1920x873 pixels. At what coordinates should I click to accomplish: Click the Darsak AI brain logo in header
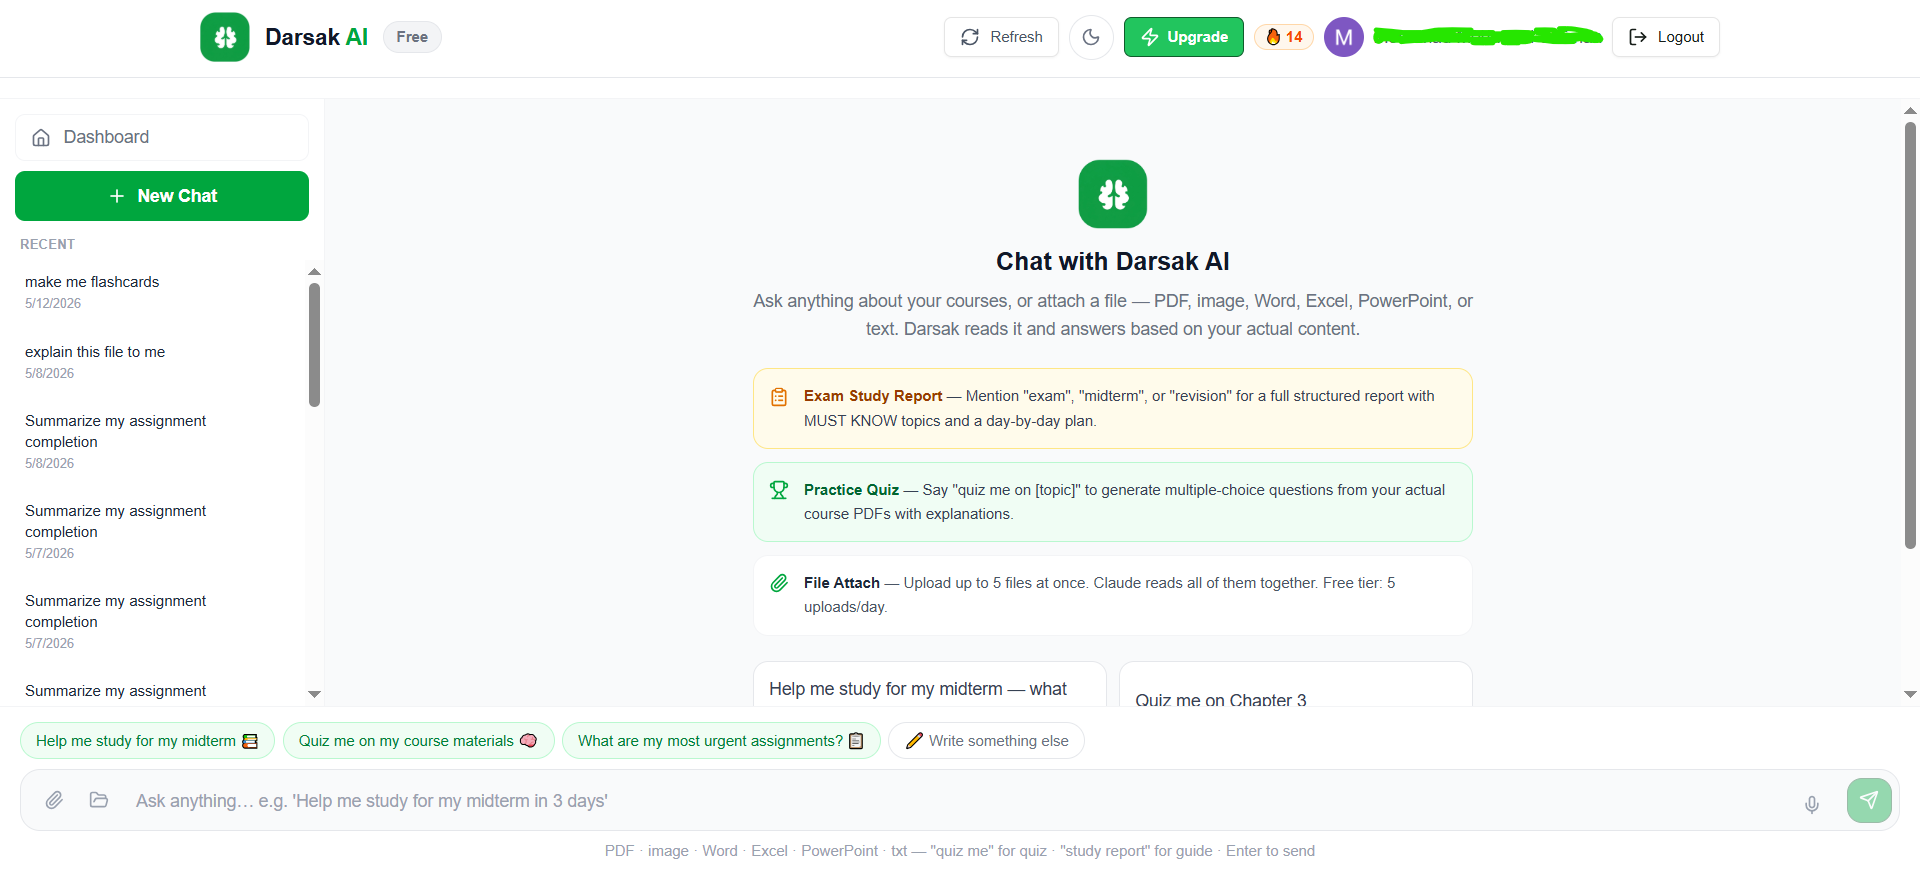[x=225, y=37]
